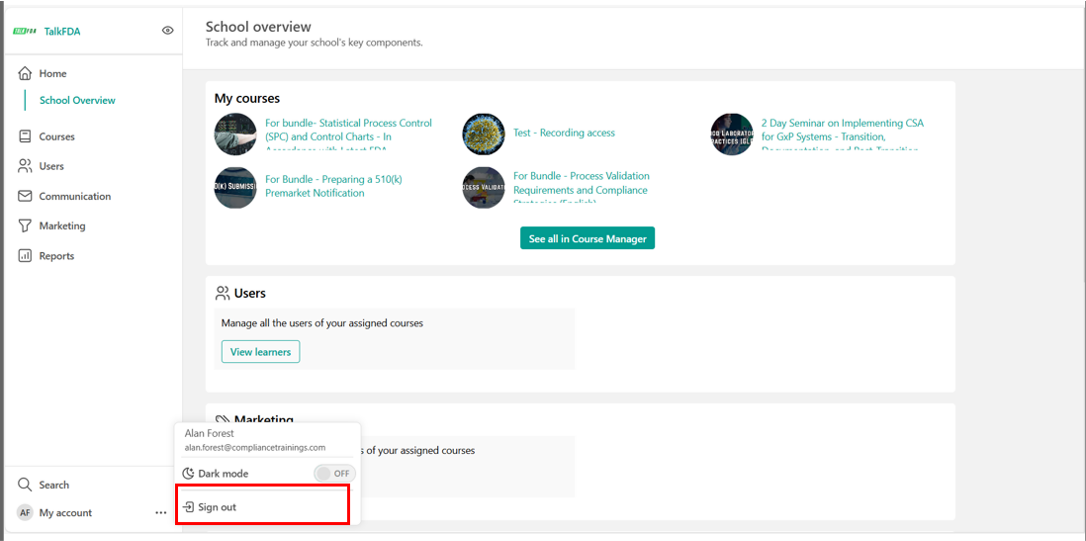Viewport: 1086px width, 541px height.
Task: Toggle the eye preview icon beside TalkFDA
Action: tap(168, 31)
